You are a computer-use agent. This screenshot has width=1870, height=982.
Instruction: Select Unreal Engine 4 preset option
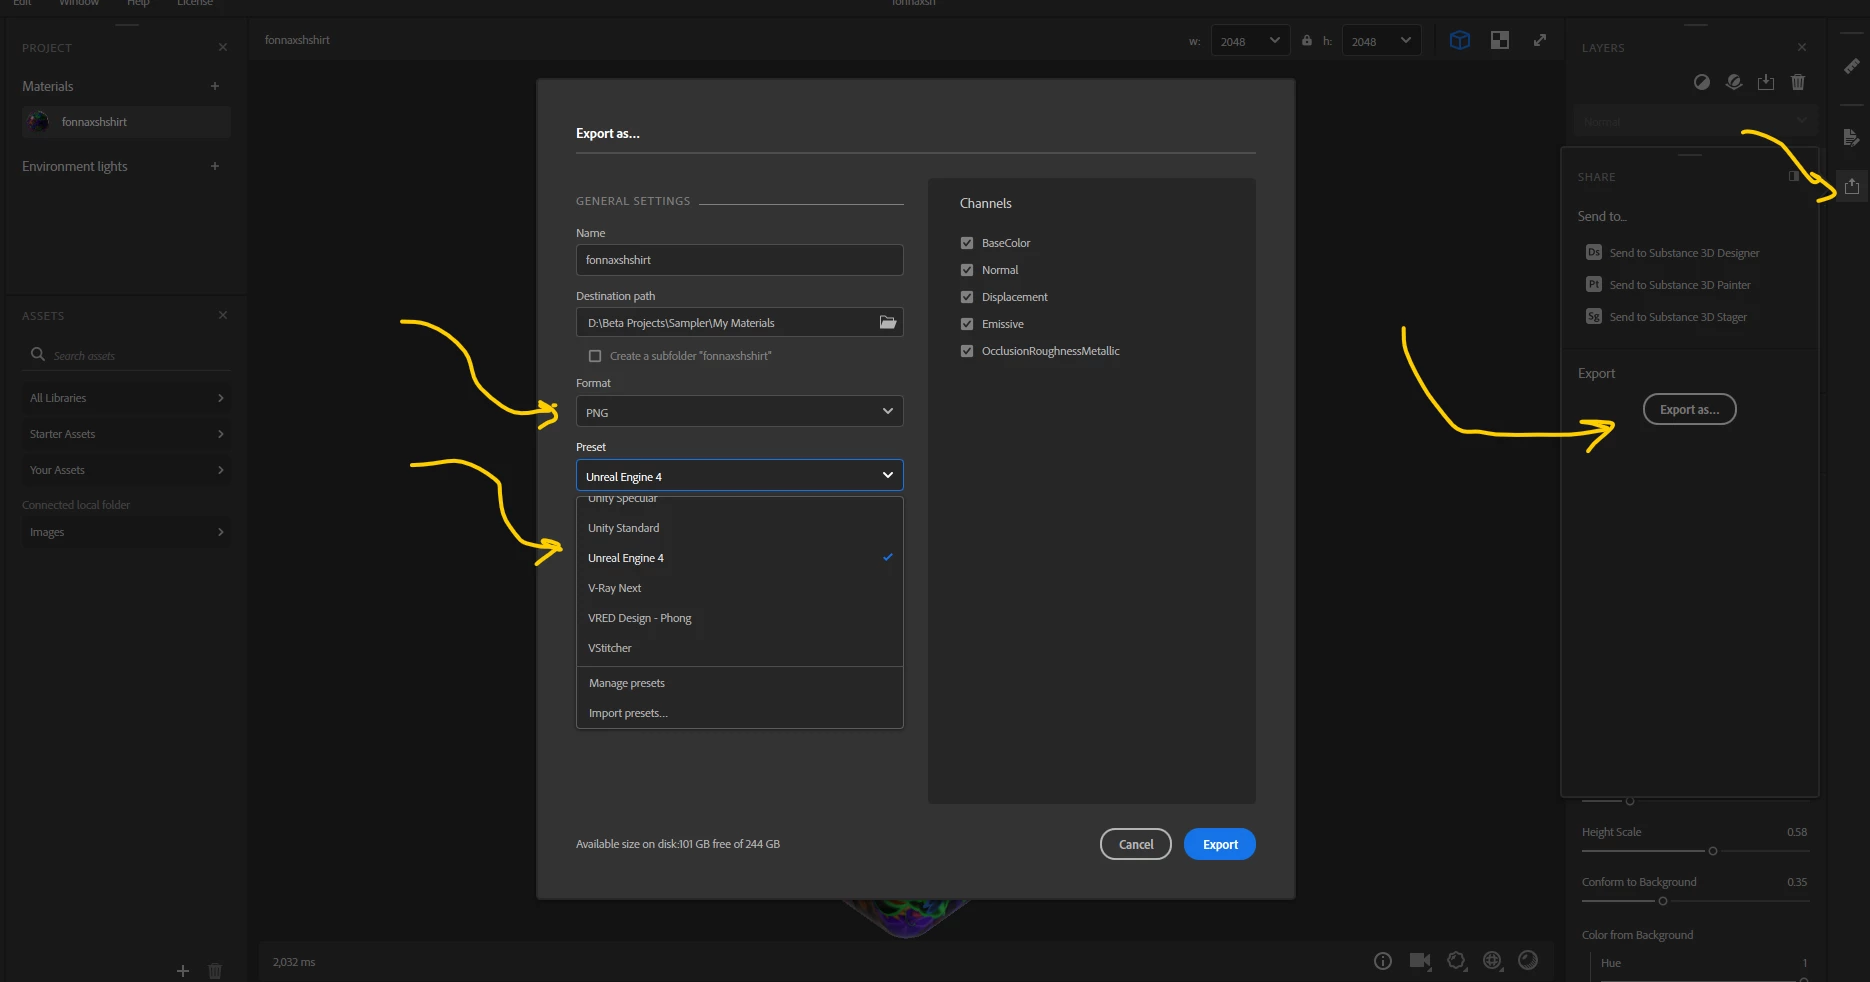point(740,558)
